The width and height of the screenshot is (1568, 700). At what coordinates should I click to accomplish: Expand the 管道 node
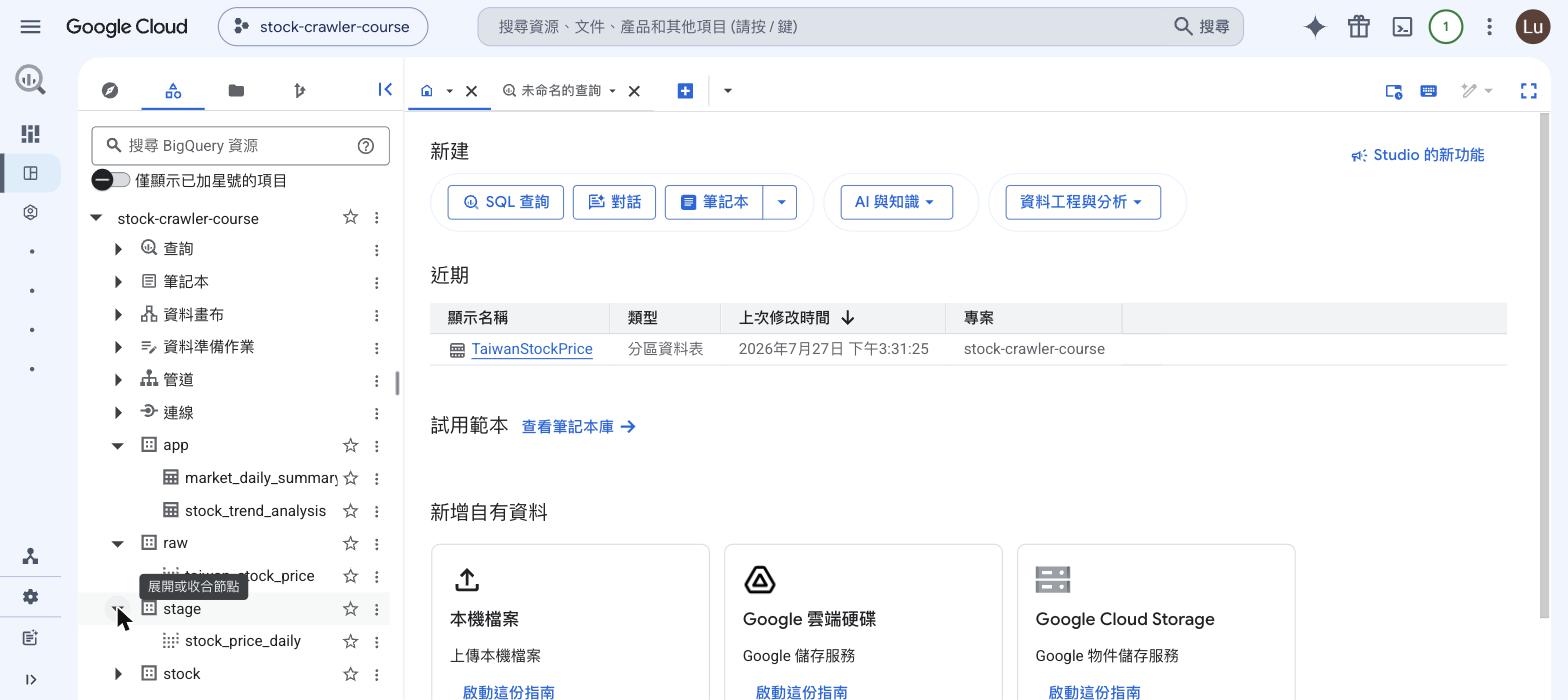click(118, 380)
